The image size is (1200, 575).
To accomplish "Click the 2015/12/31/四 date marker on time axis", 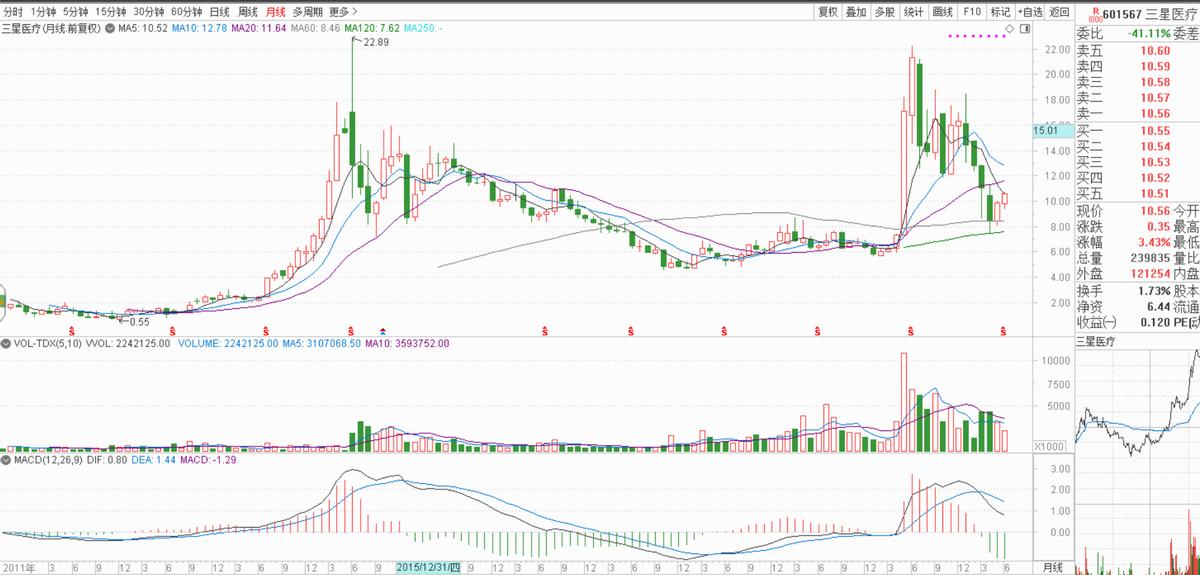I will (430, 567).
